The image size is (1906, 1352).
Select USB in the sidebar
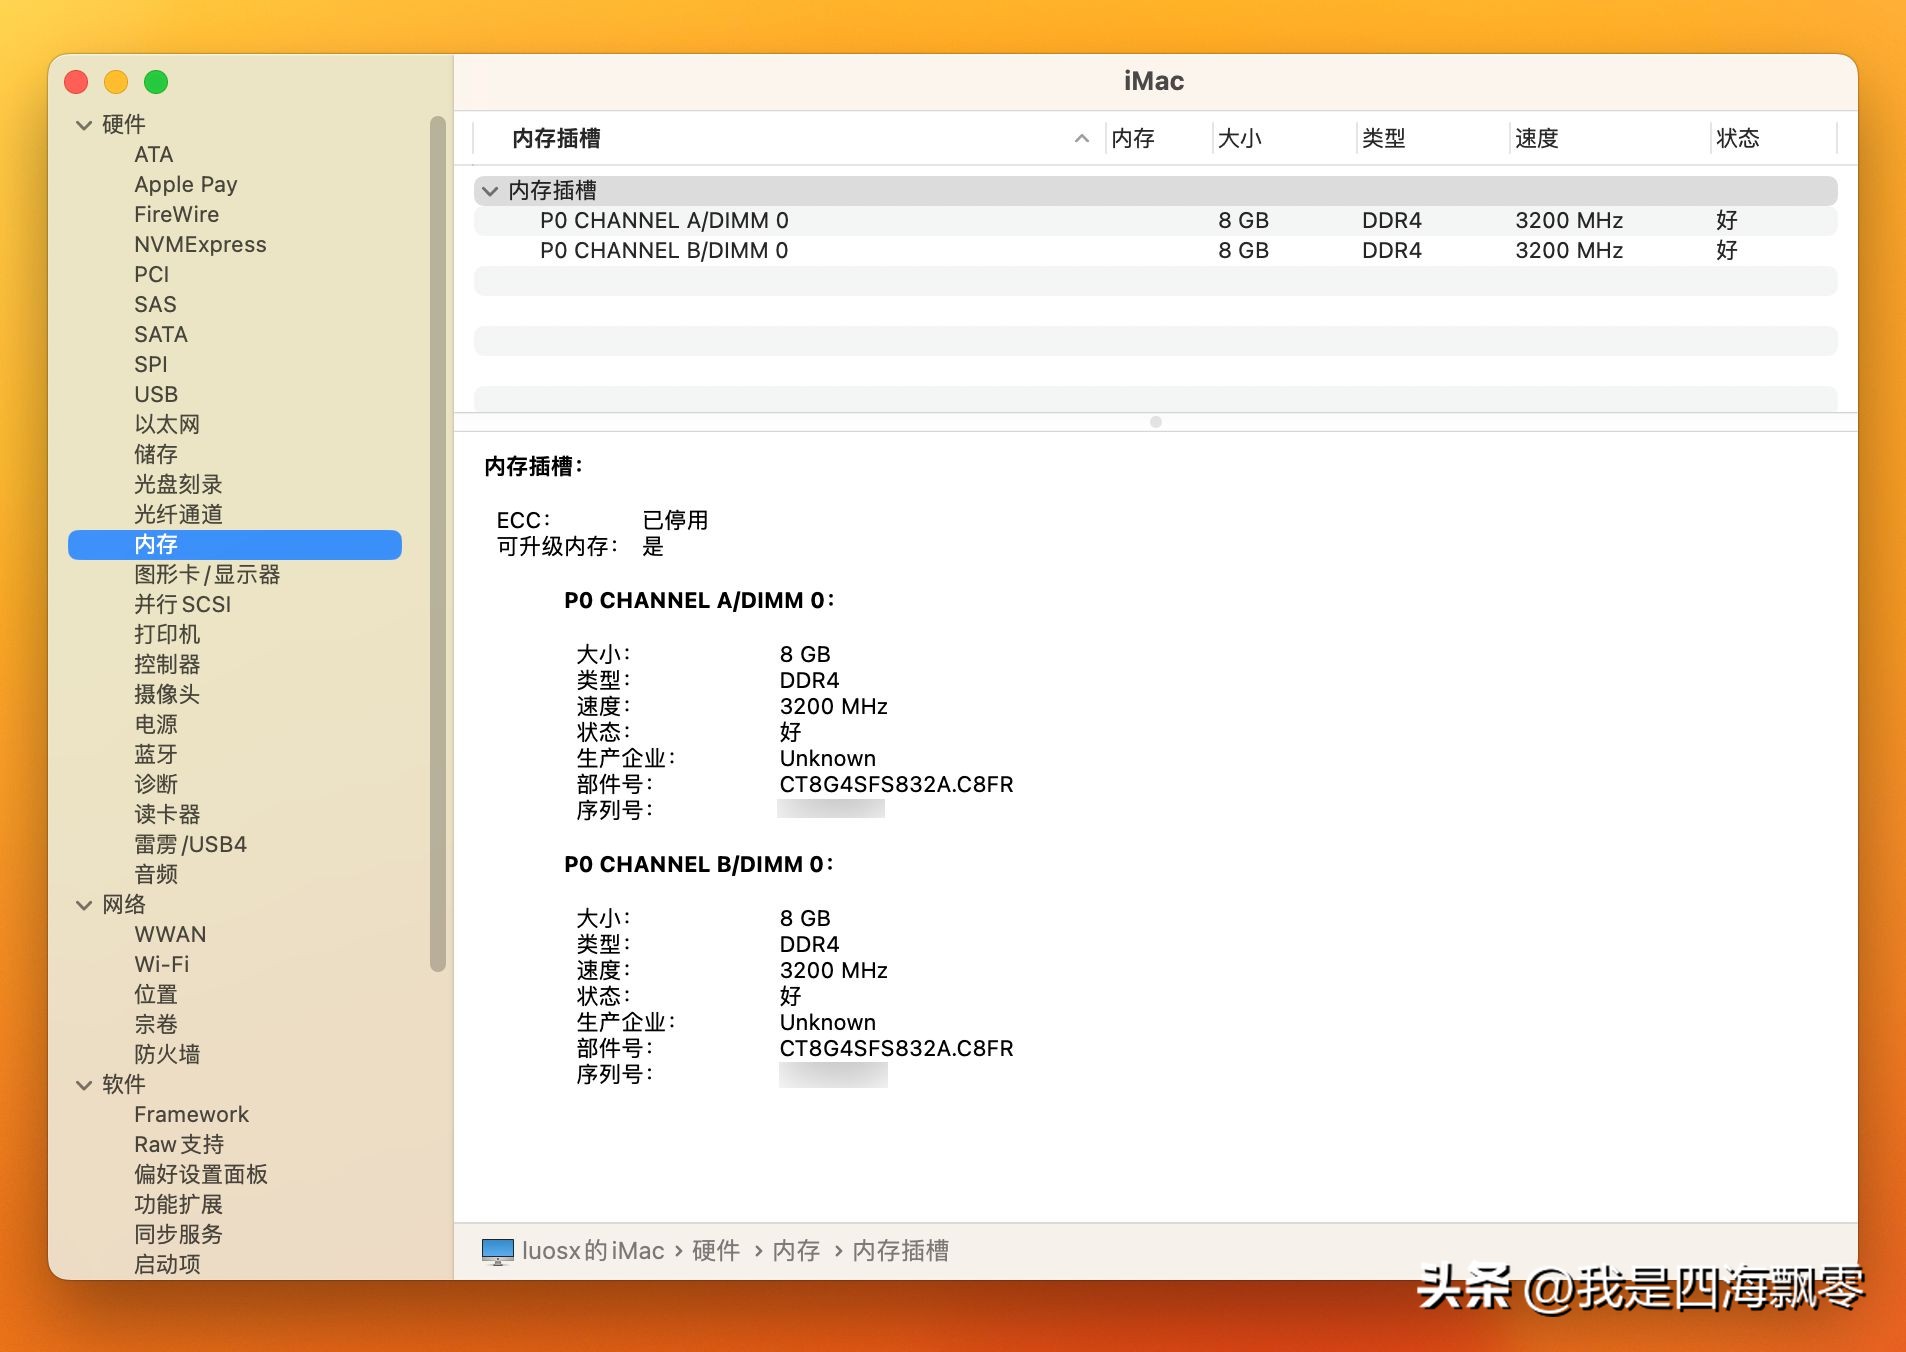click(x=157, y=394)
